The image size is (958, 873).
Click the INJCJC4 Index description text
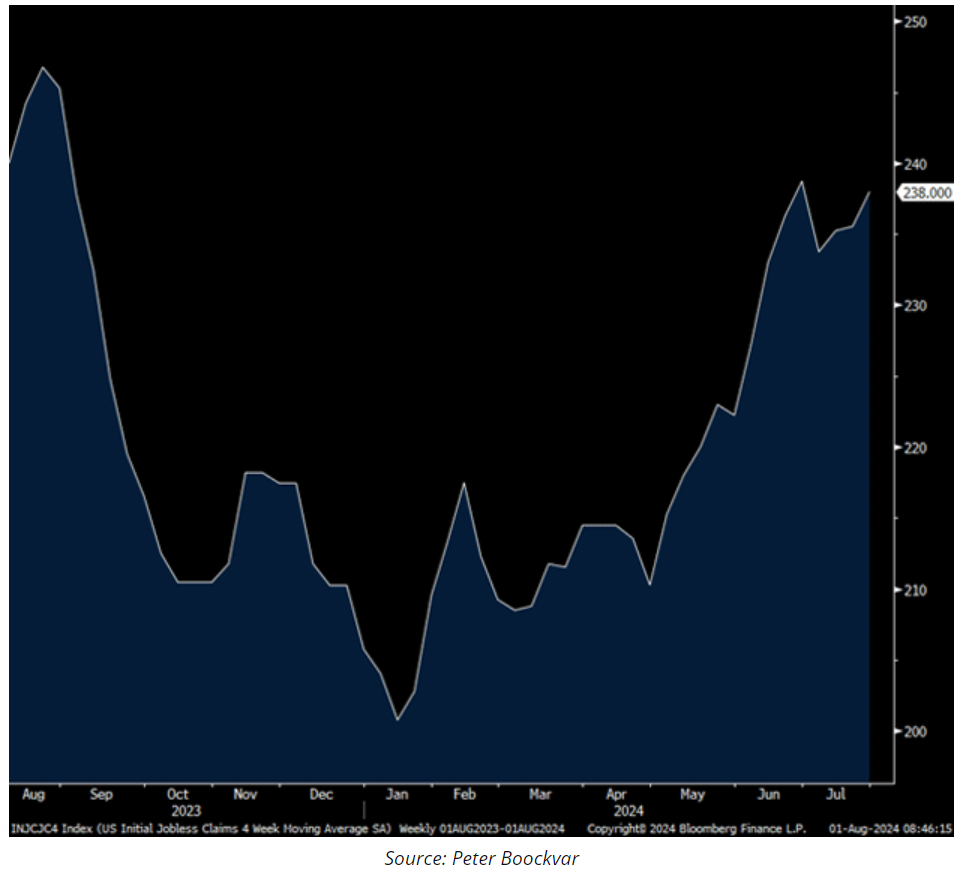click(200, 830)
